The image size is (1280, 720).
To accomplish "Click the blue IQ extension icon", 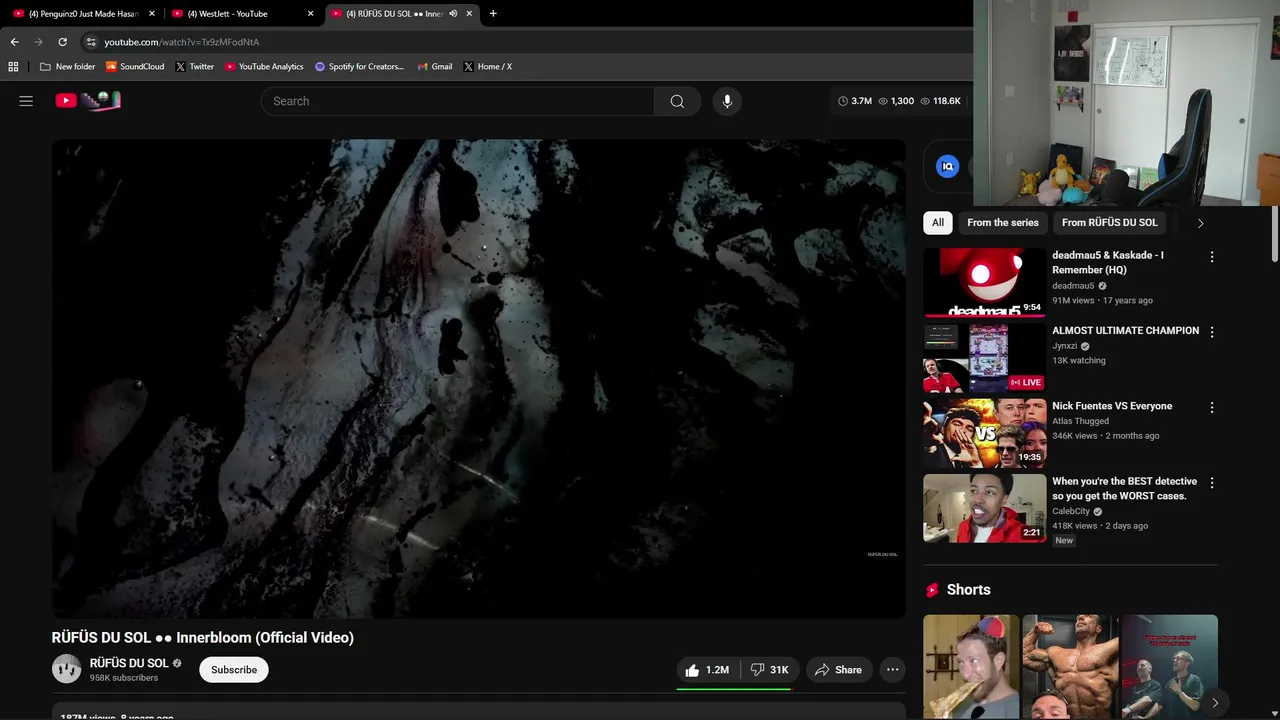I will 947,167.
